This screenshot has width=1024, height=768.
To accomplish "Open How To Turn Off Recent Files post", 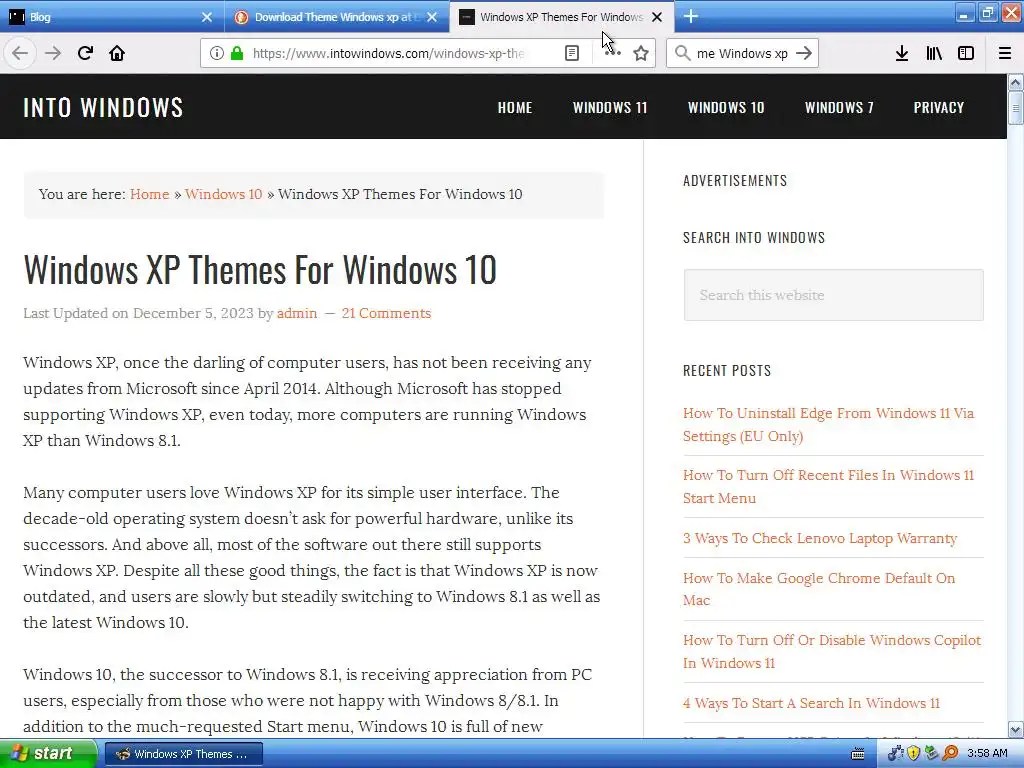I will [828, 487].
